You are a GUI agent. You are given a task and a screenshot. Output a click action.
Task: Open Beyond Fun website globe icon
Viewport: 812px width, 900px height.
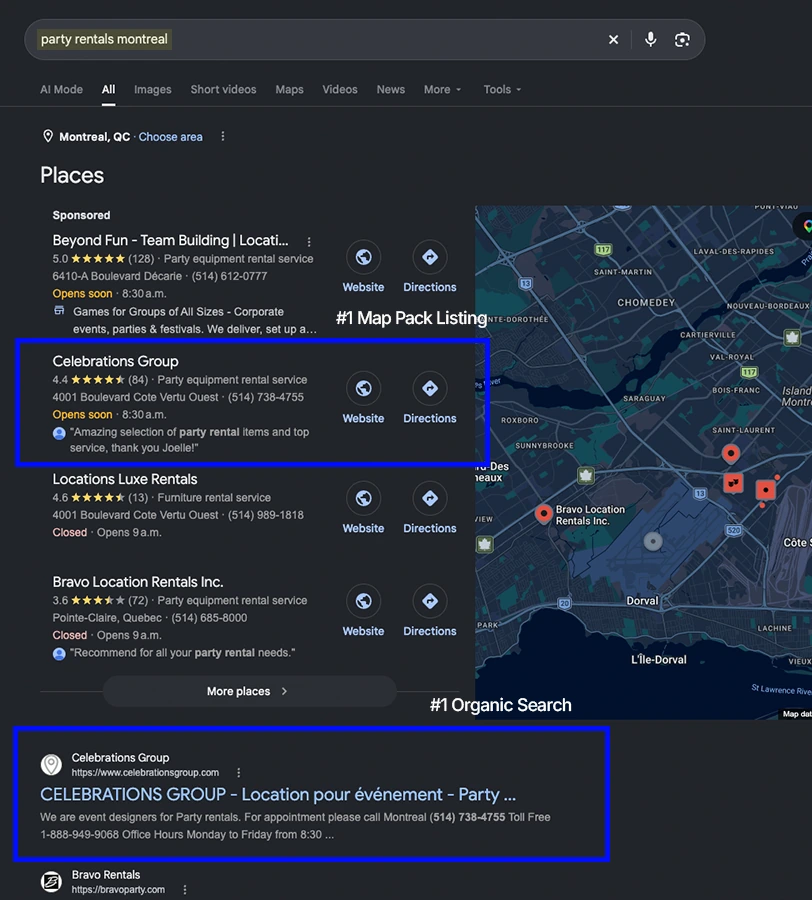pyautogui.click(x=363, y=257)
